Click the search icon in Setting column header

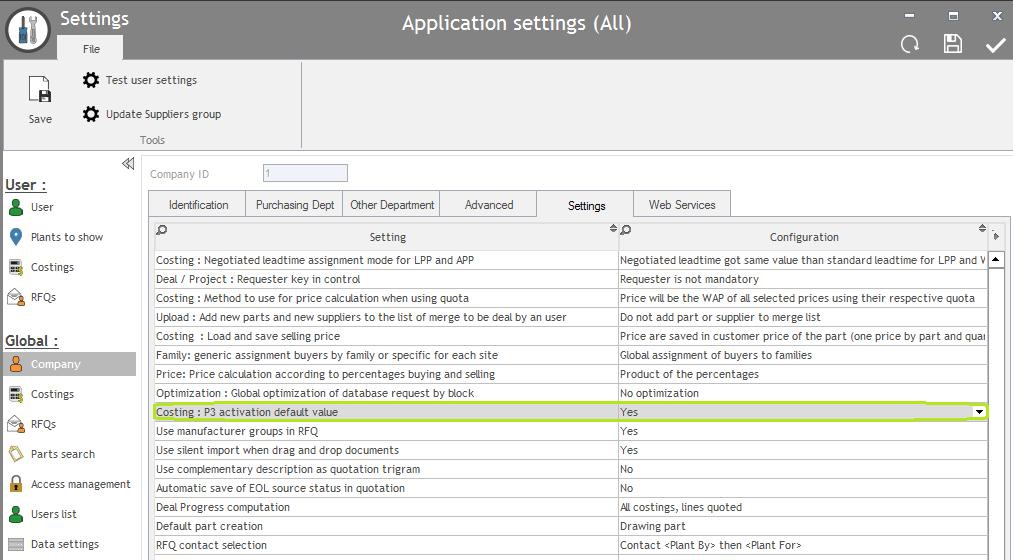(x=162, y=230)
